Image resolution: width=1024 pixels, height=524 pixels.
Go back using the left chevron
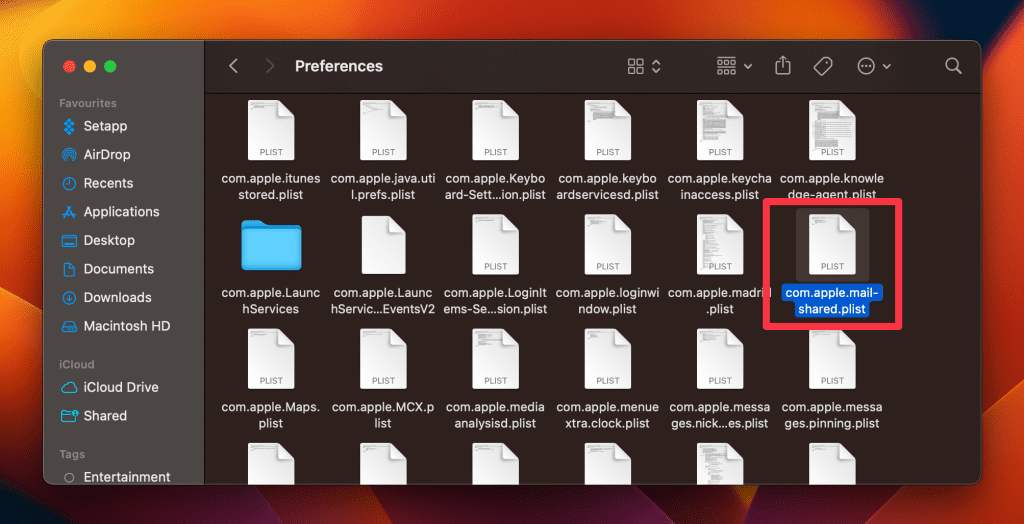coord(233,66)
